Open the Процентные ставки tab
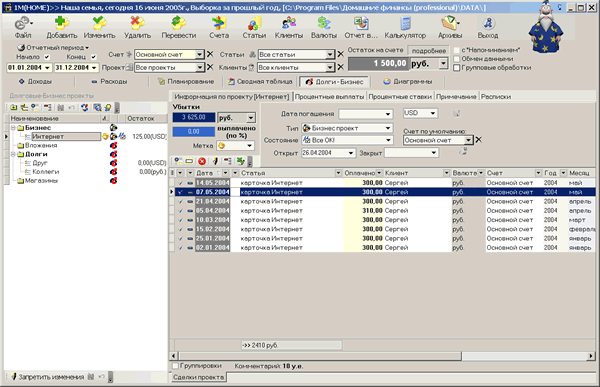Image resolution: width=600 pixels, height=387 pixels. [x=400, y=96]
